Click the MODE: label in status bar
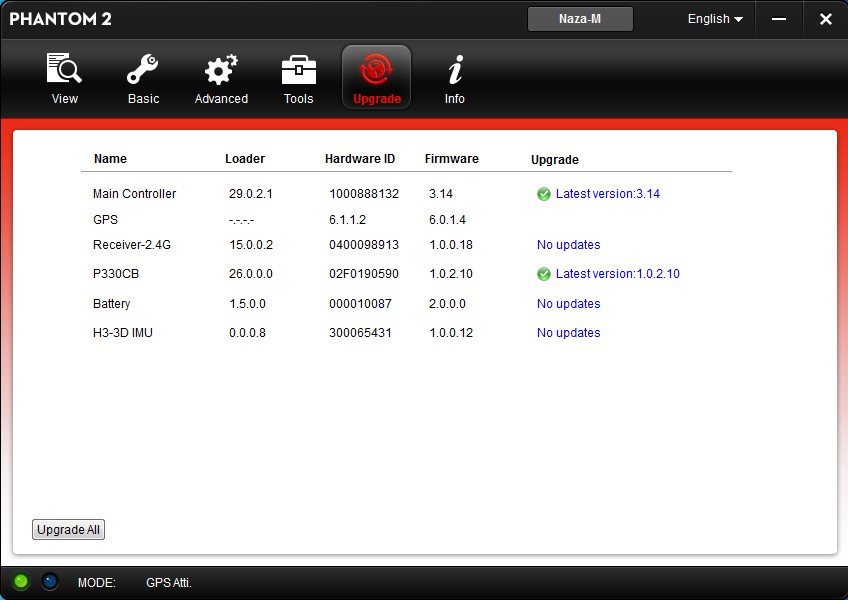The height and width of the screenshot is (600, 848). coord(97,583)
